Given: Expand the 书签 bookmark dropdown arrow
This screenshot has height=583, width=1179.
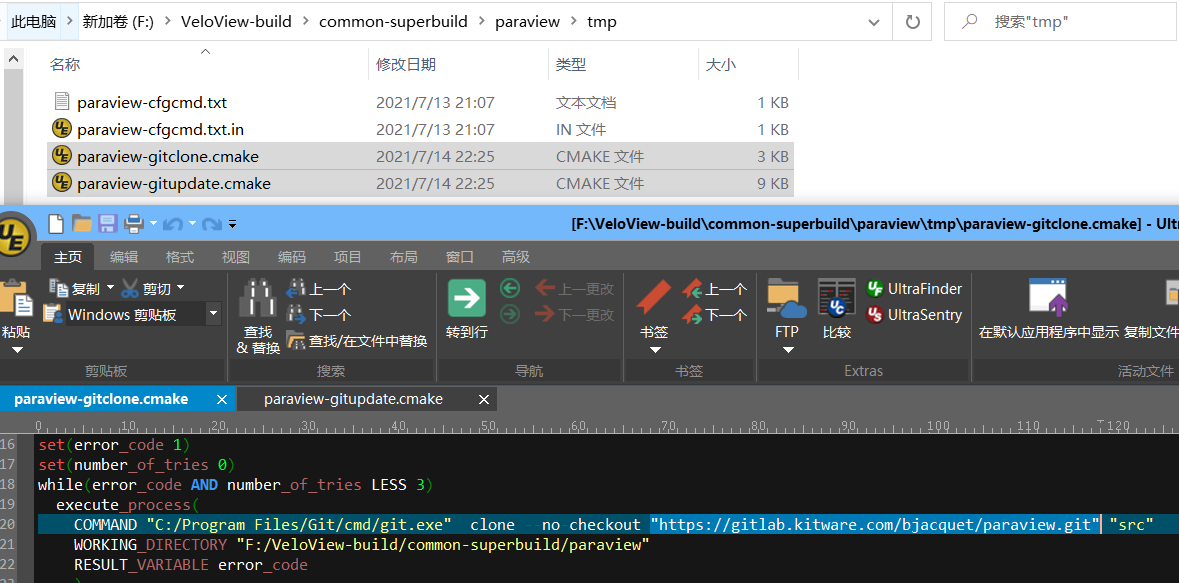Looking at the screenshot, I should tap(654, 350).
